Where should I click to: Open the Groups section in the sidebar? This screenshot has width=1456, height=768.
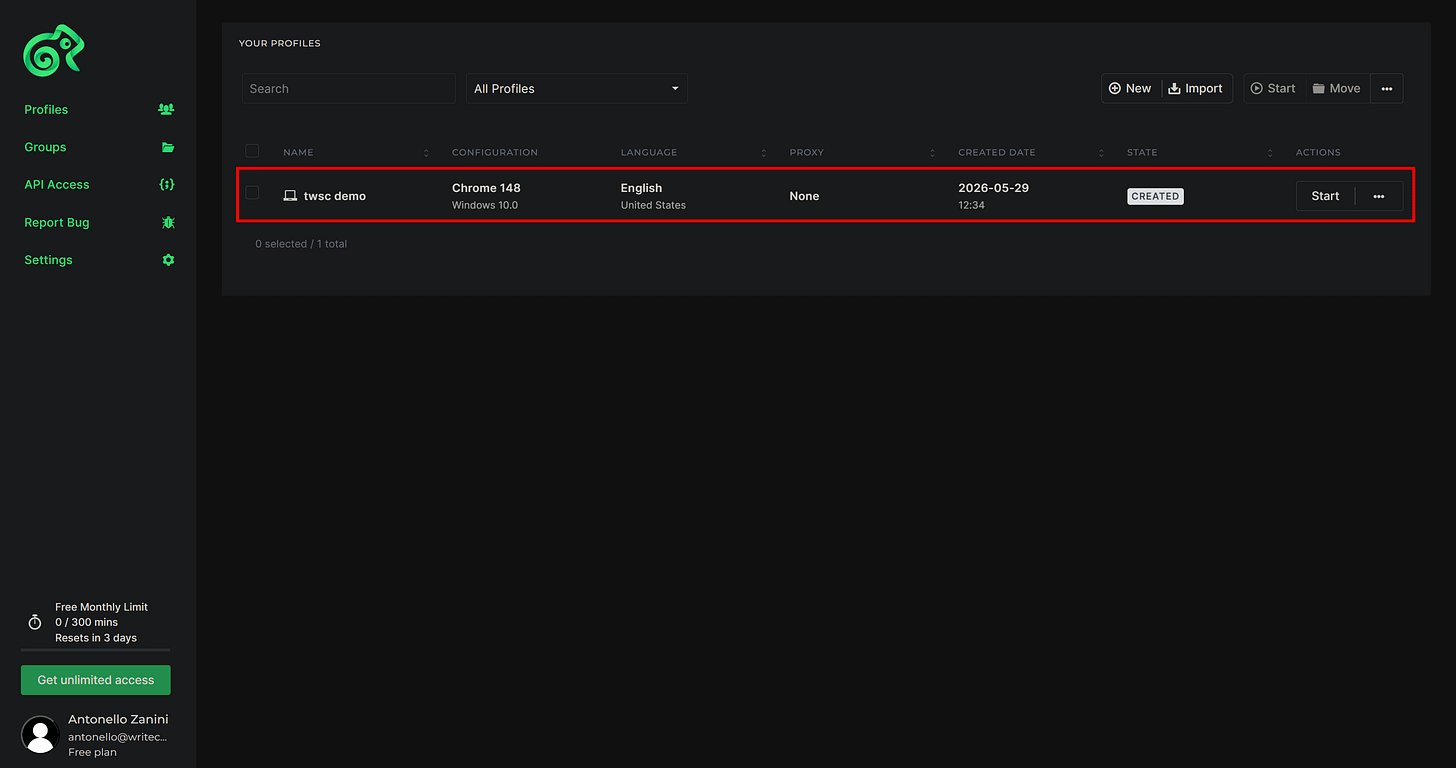coord(45,147)
